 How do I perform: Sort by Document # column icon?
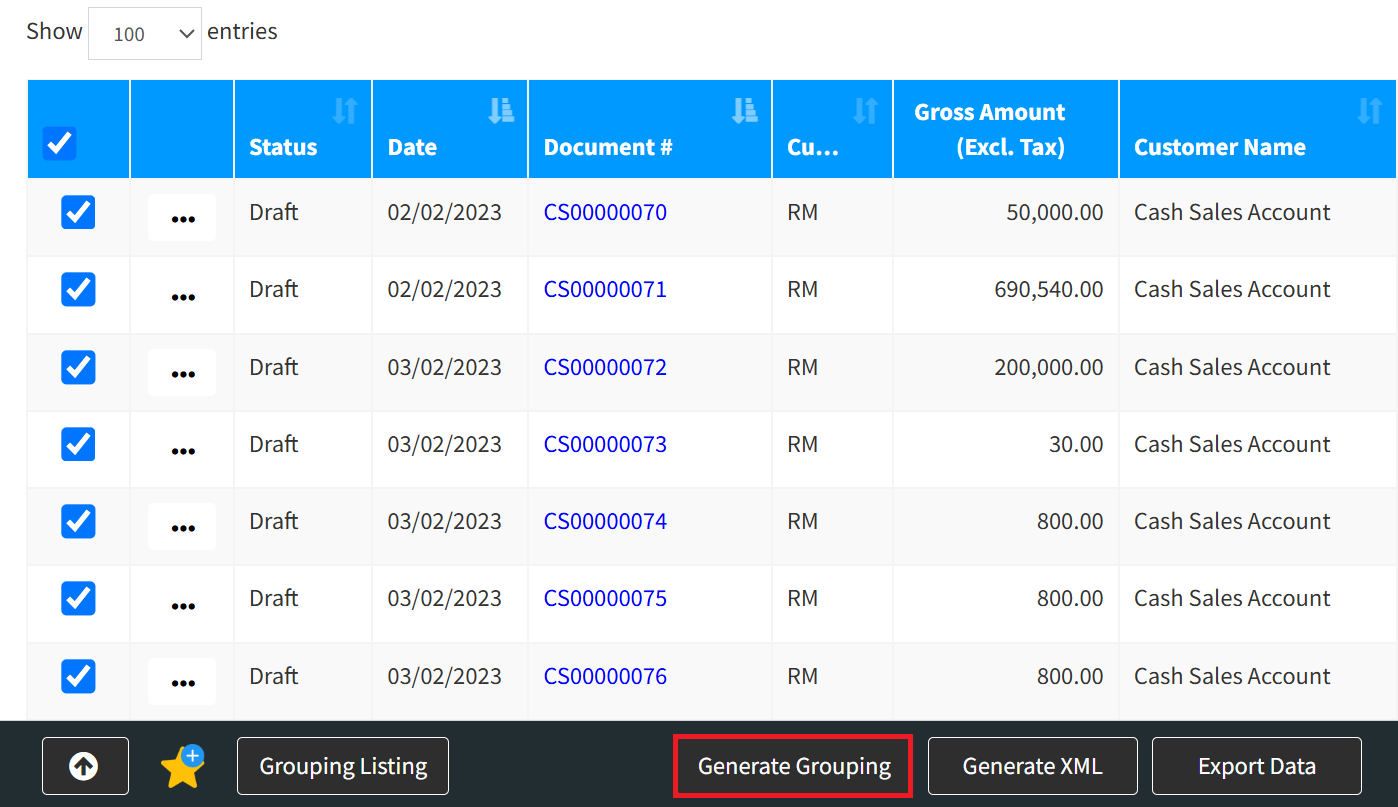click(x=744, y=111)
